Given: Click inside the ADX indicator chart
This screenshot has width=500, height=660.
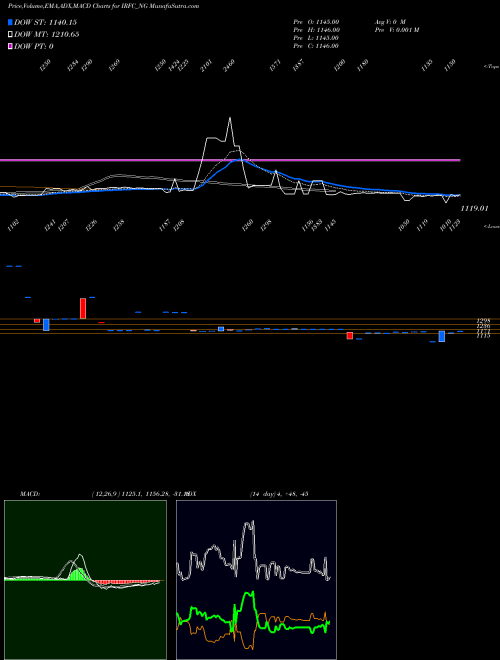Looking at the screenshot, I should tap(256, 580).
